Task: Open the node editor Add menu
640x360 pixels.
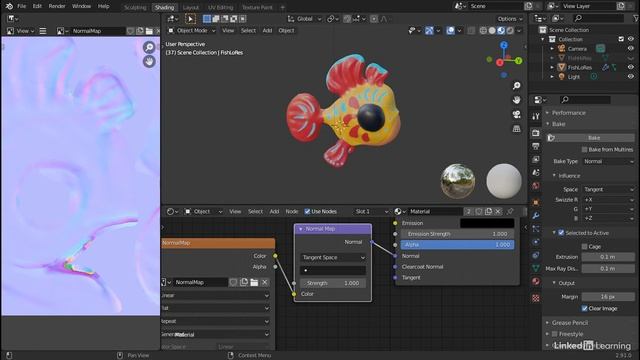Action: click(274, 211)
